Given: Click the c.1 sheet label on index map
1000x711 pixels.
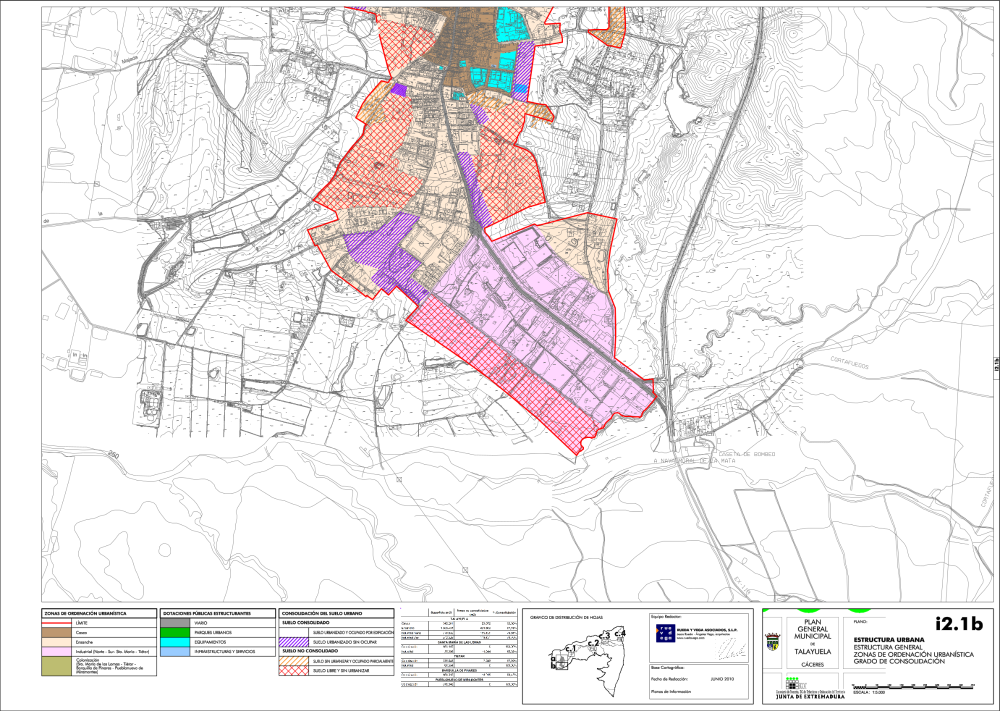Looking at the screenshot, I should (571, 649).
